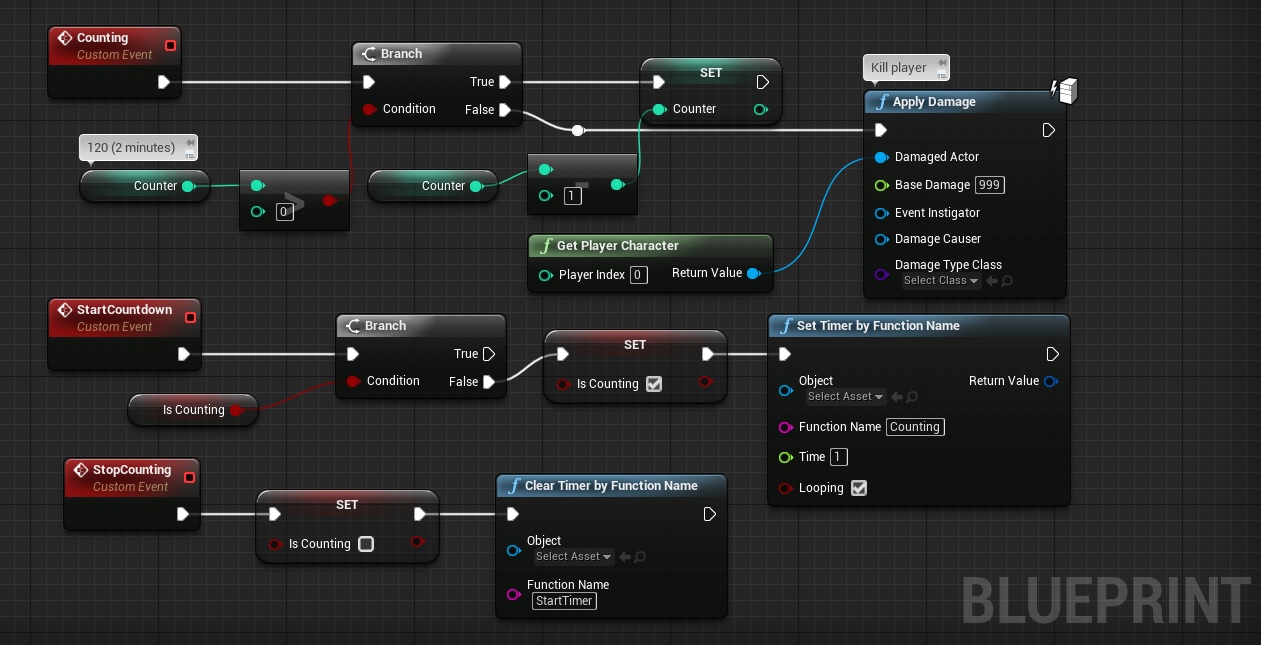Uncheck the Looping checkbox on Set Timer

(858, 488)
